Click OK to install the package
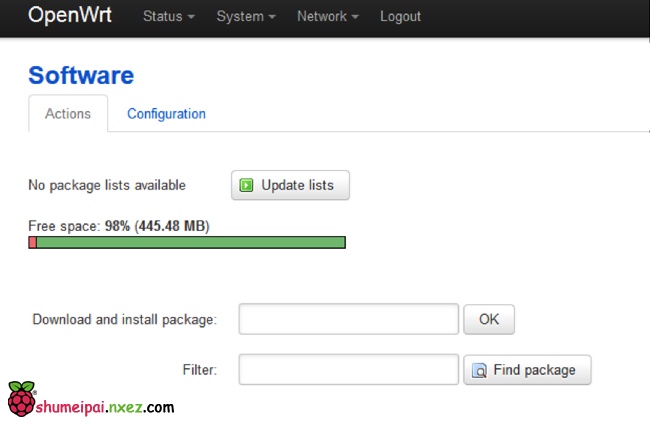 [489, 319]
